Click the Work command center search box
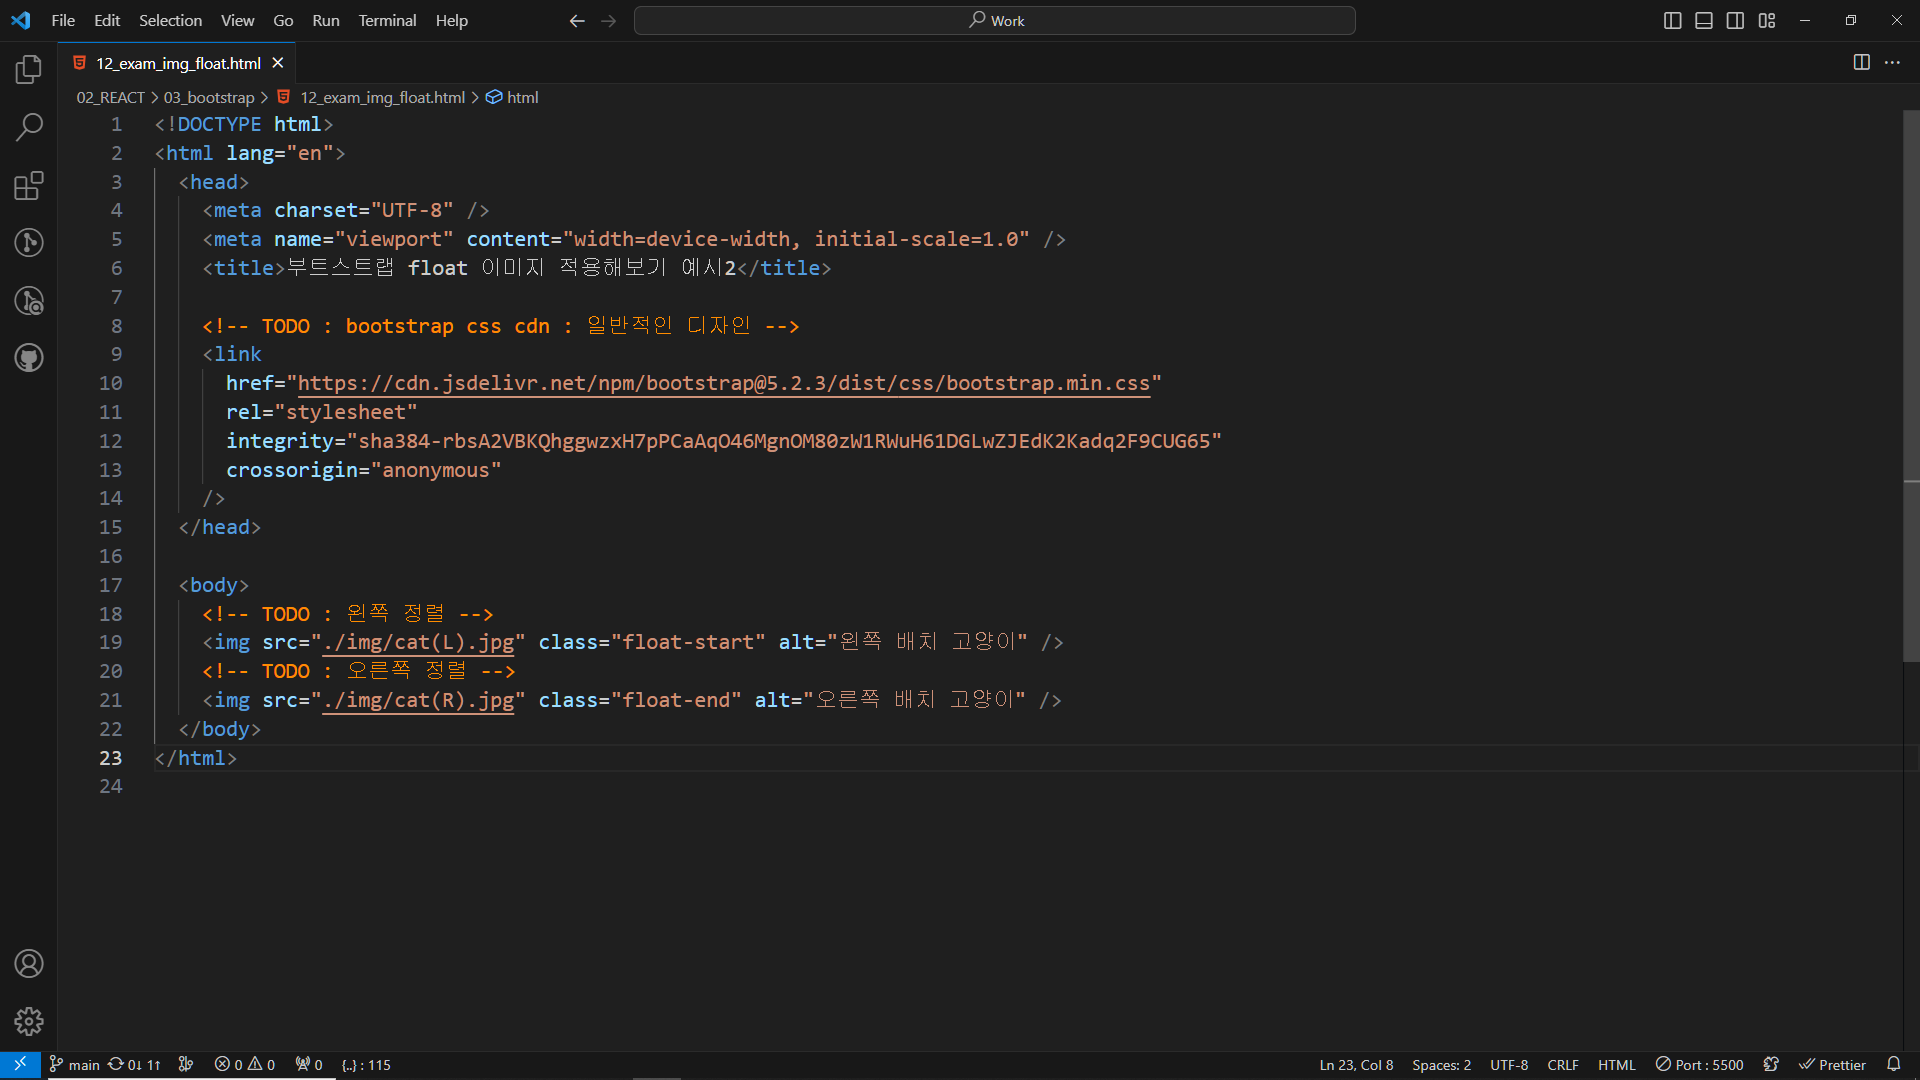Screen dimensions: 1920x1080 [995, 20]
